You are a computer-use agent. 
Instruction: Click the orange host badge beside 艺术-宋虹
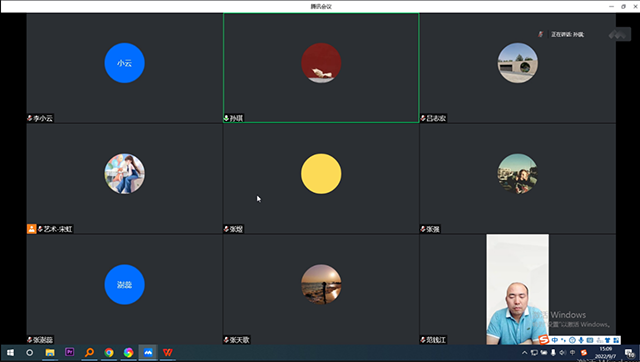click(31, 229)
